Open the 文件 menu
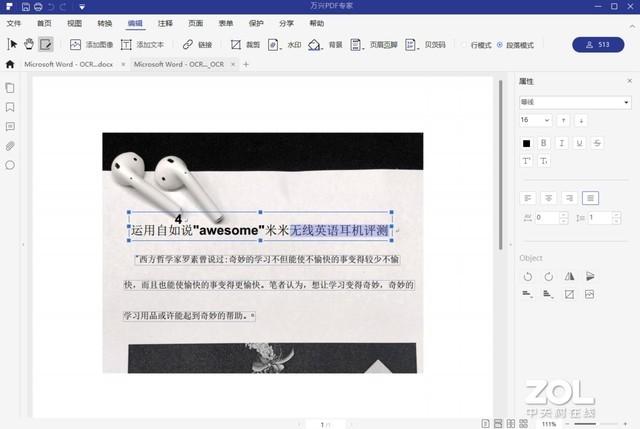This screenshot has height=429, width=640. coord(13,23)
